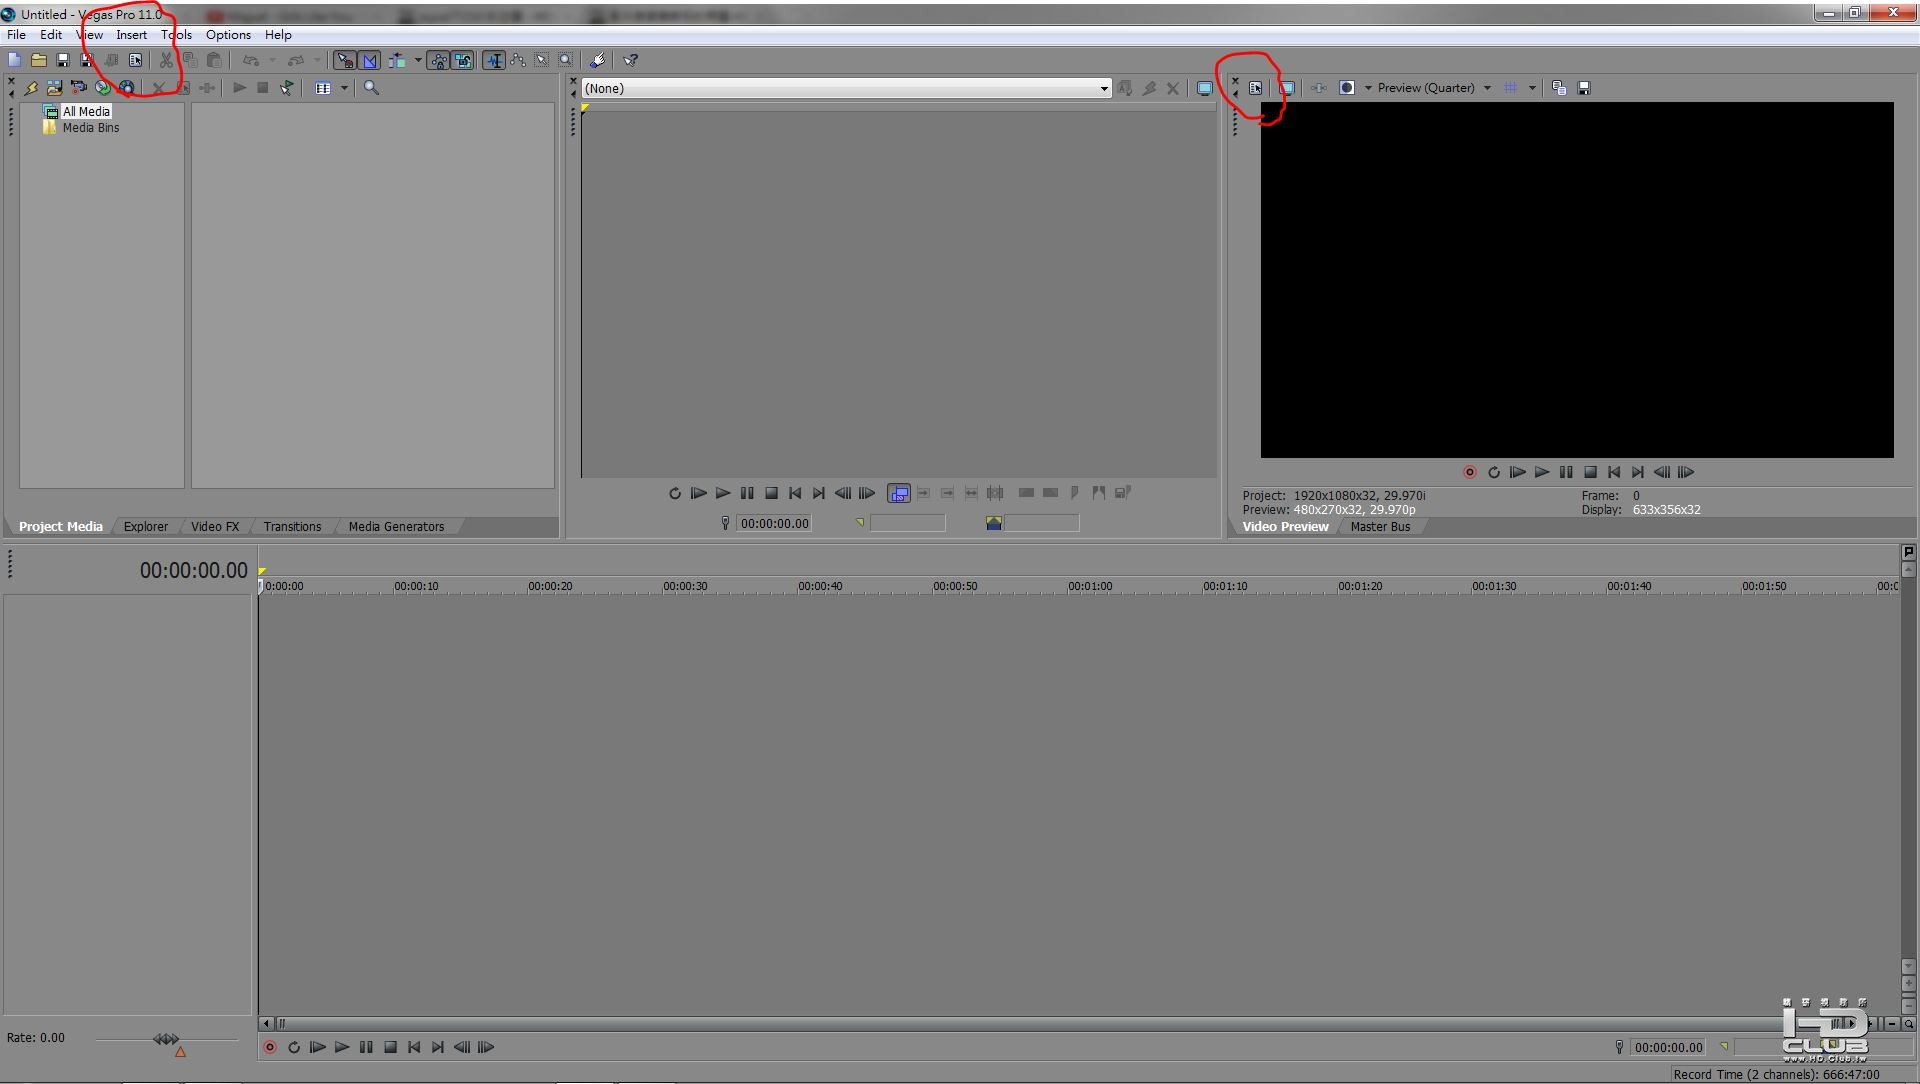This screenshot has height=1084, width=1920.
Task: Toggle Enable Snapping in main toolbar
Action: (x=345, y=60)
